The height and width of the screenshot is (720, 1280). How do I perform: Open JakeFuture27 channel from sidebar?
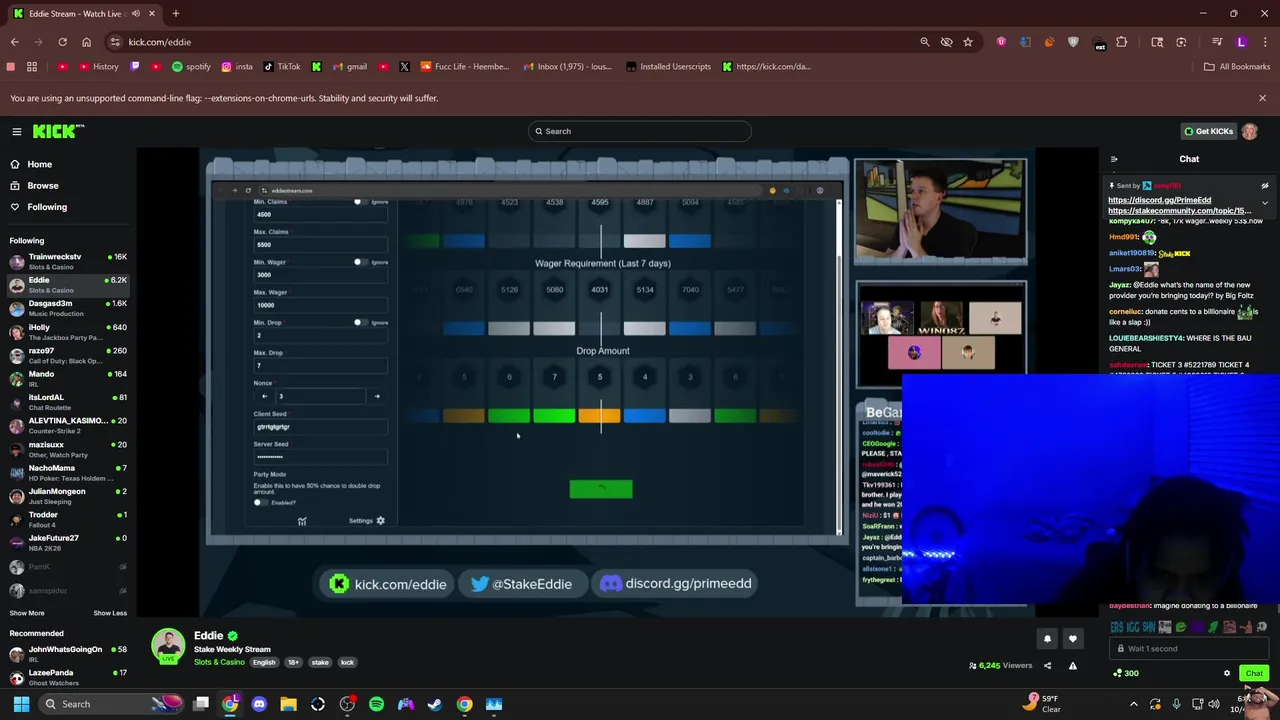click(66, 542)
